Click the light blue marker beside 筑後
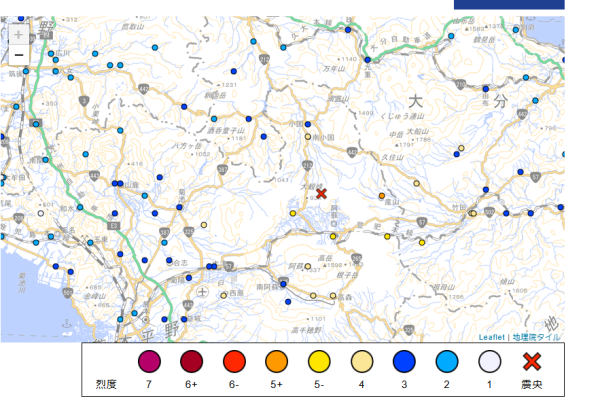This screenshot has width=600, height=403. point(26,71)
